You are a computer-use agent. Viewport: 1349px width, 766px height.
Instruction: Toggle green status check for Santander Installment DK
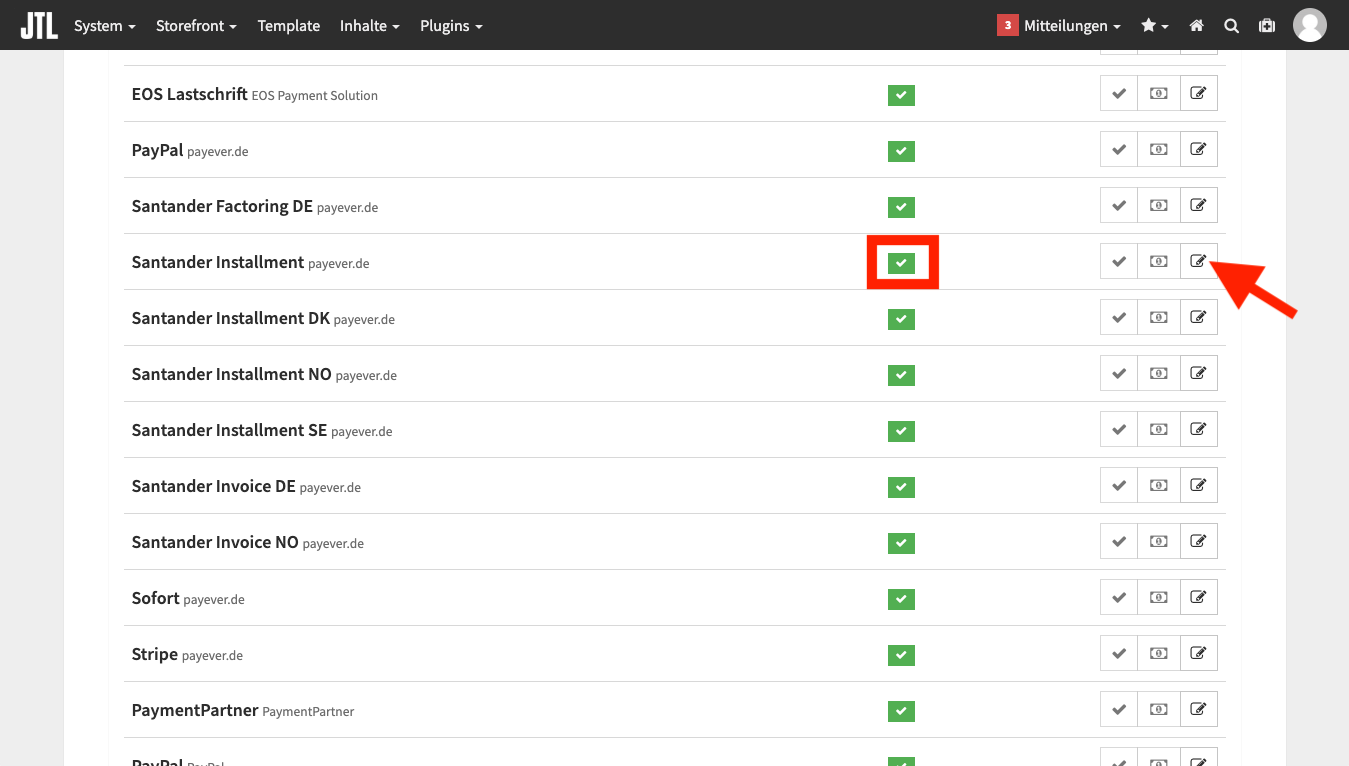(x=901, y=319)
